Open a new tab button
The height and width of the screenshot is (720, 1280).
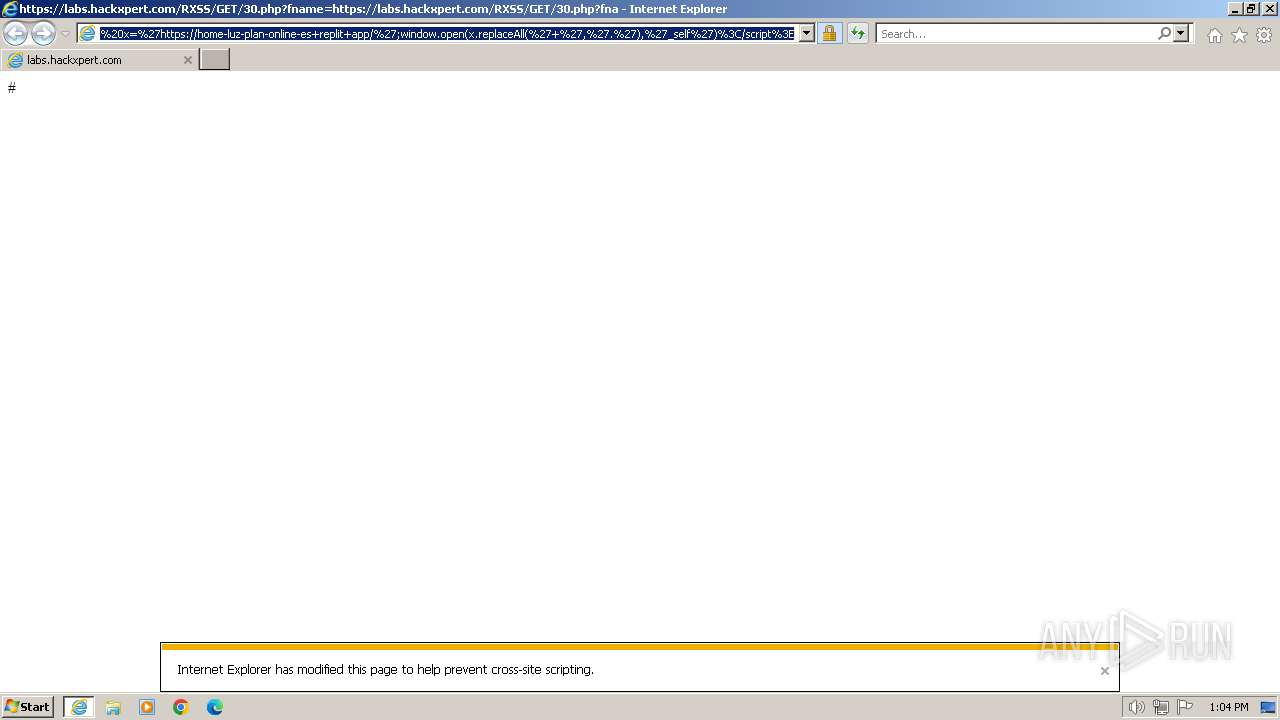pyautogui.click(x=215, y=60)
